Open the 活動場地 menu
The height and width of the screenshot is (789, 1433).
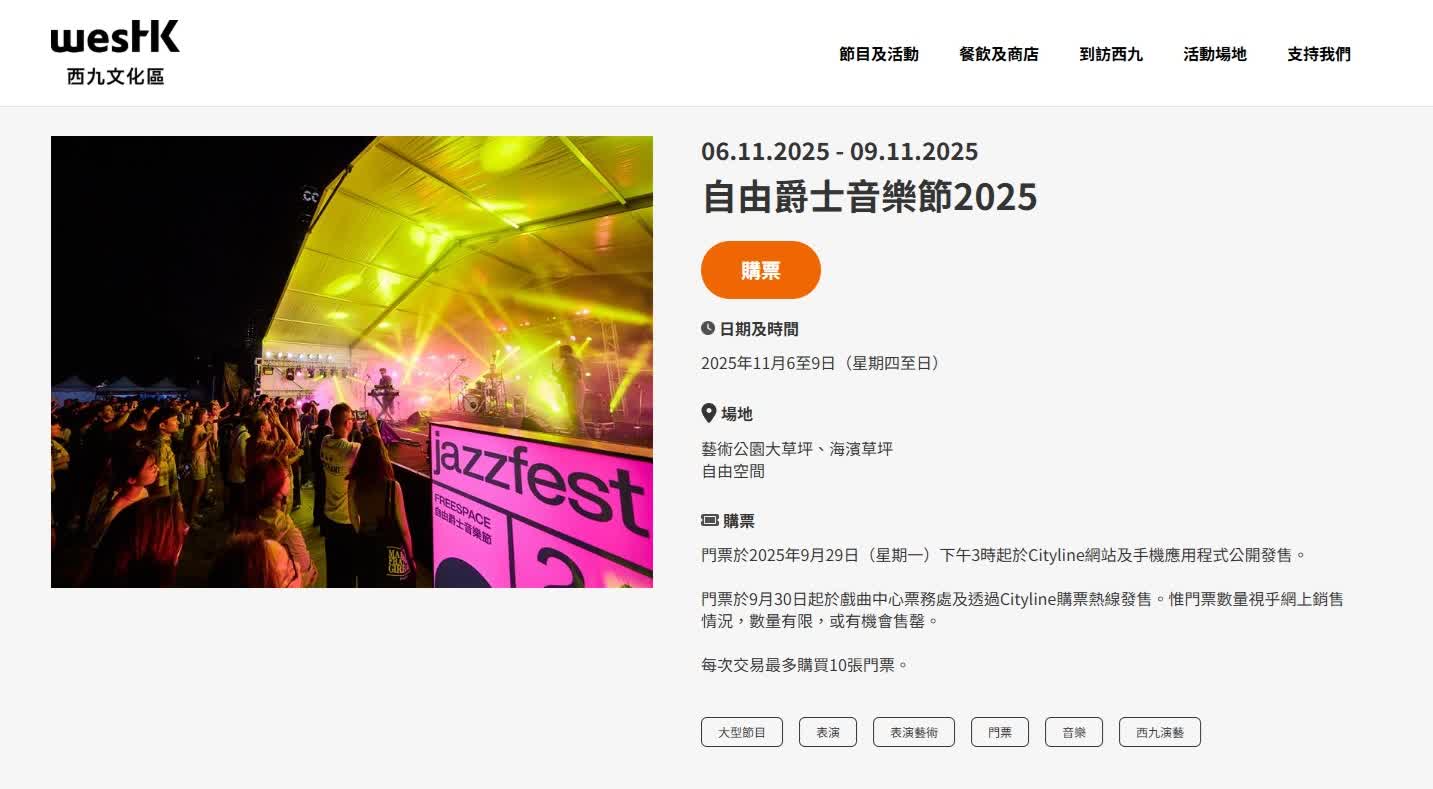[x=1214, y=54]
